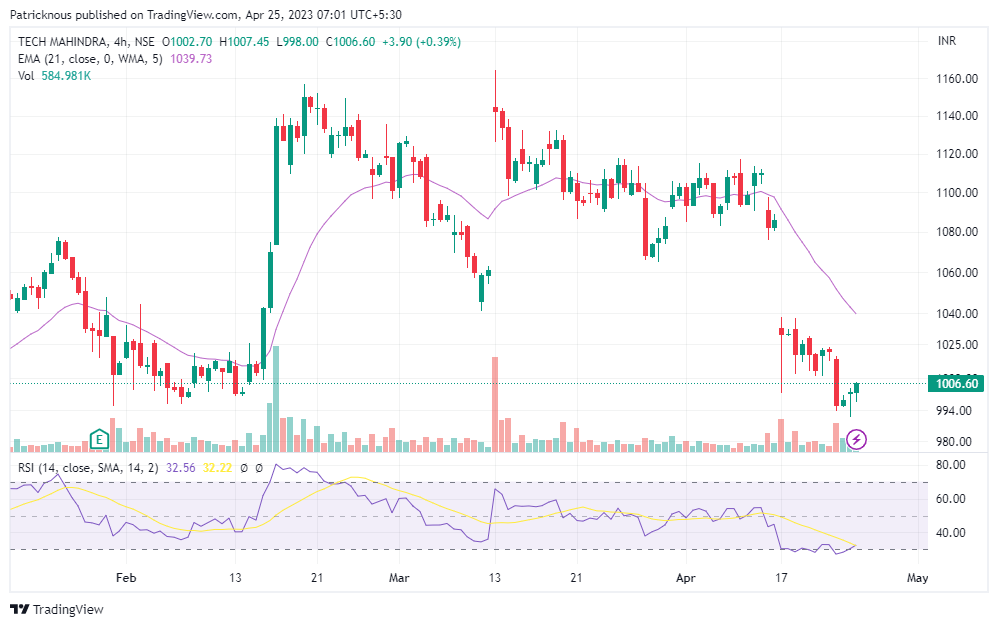
Task: Click the 1080.00 price axis label
Action: (x=957, y=232)
